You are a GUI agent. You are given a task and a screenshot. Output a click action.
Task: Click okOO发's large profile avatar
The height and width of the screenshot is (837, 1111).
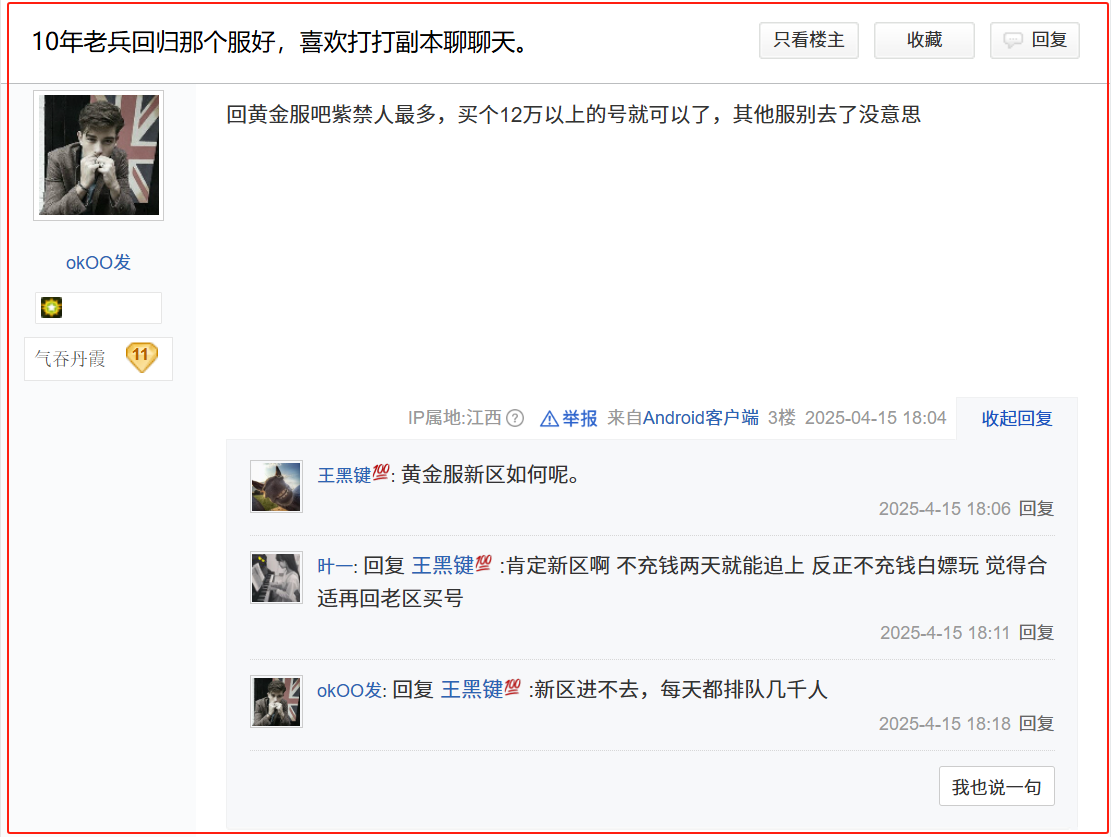point(98,155)
